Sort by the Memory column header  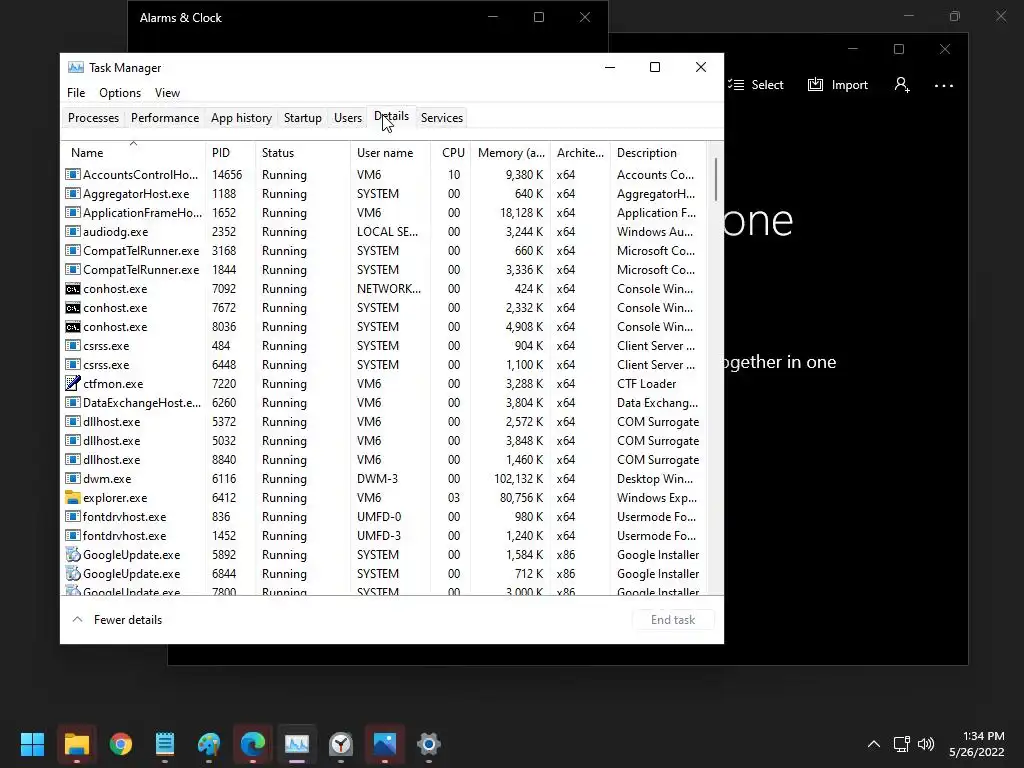point(511,153)
